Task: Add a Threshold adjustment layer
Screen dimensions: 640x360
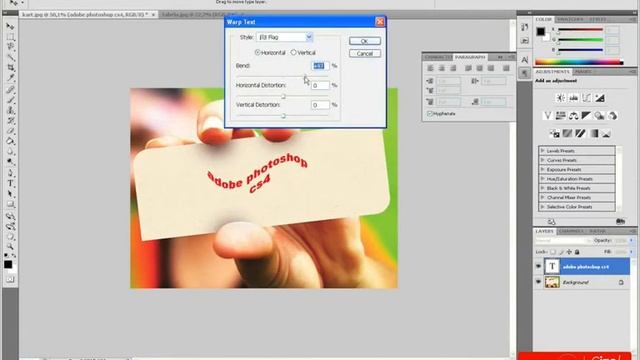Action: (x=580, y=133)
